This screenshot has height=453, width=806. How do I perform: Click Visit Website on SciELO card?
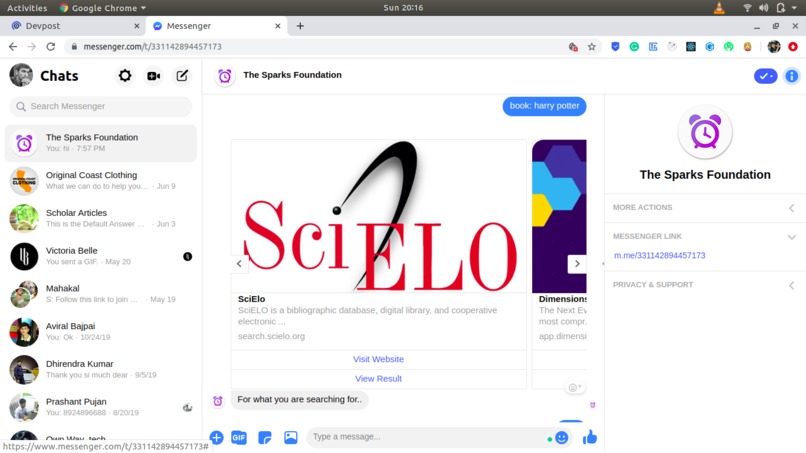point(378,359)
